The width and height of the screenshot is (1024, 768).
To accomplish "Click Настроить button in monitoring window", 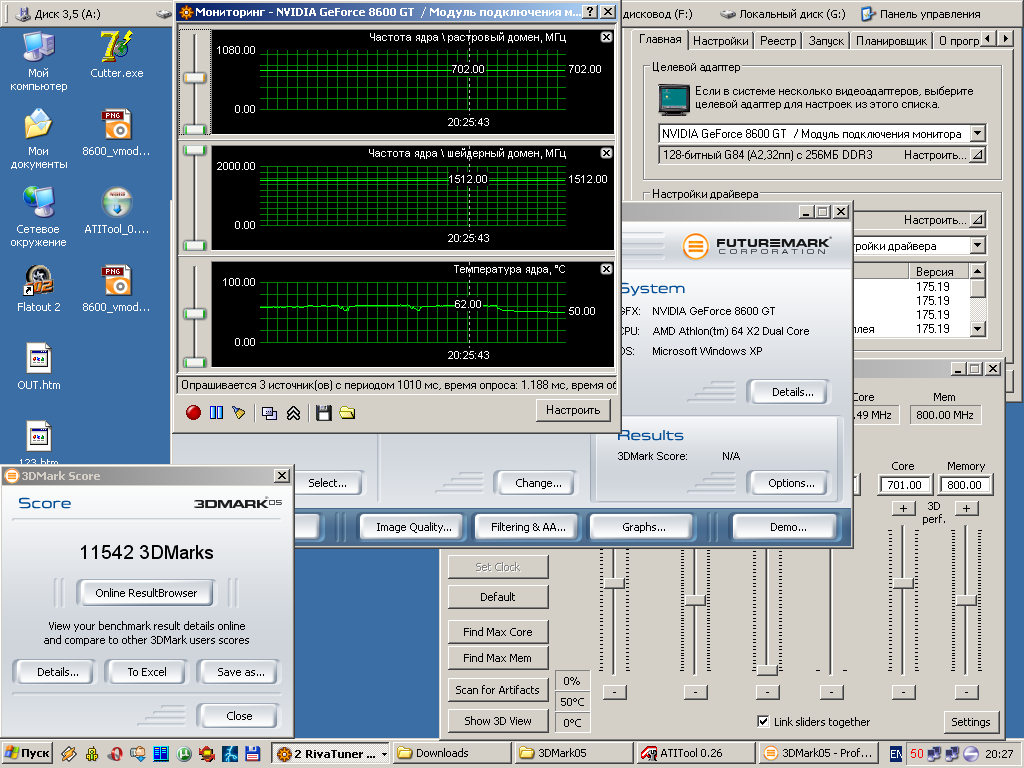I will [573, 410].
